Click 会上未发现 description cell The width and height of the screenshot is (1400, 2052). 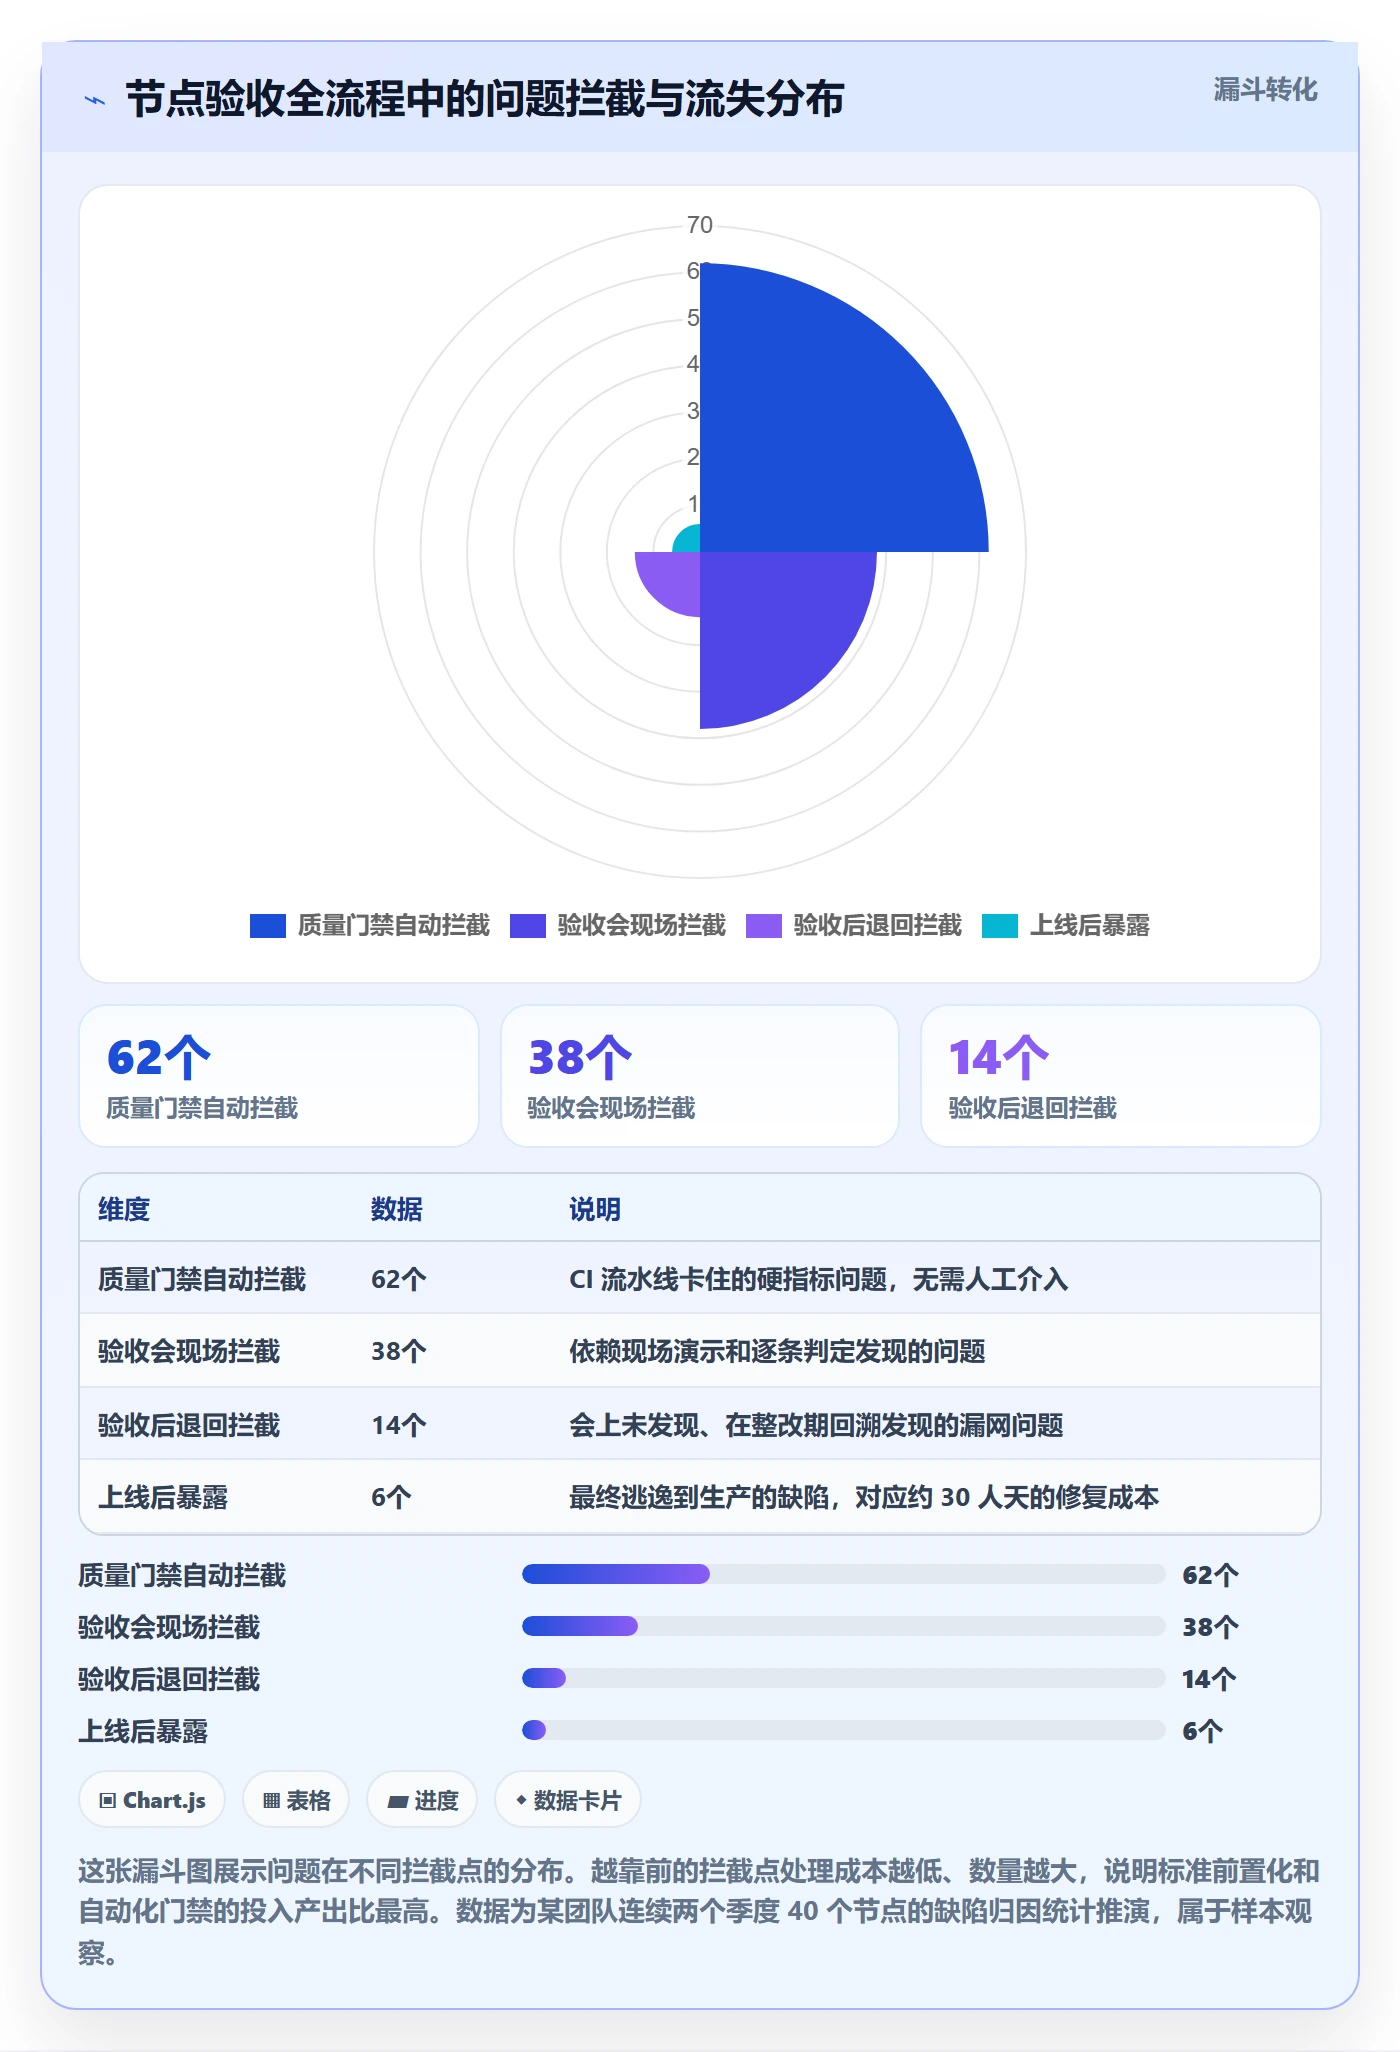[x=816, y=1425]
